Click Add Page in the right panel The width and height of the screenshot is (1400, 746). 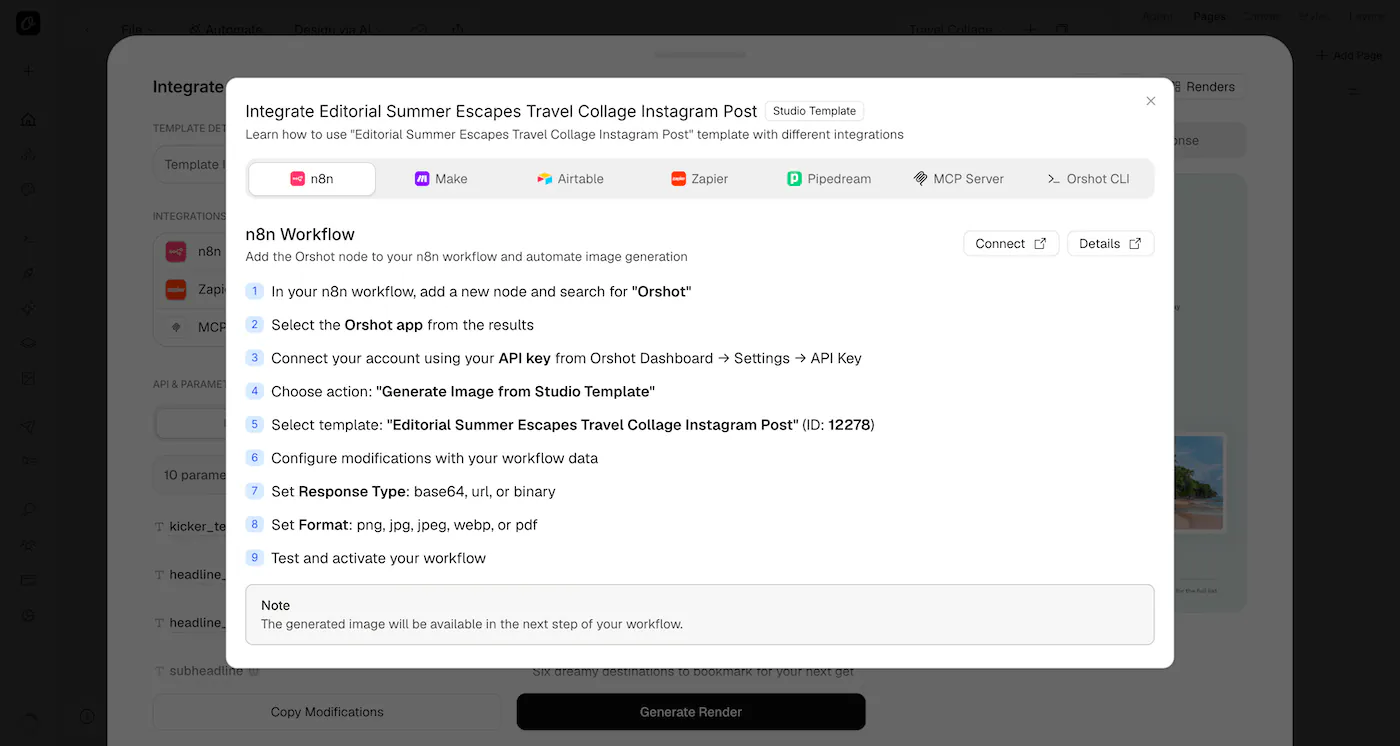(1349, 56)
